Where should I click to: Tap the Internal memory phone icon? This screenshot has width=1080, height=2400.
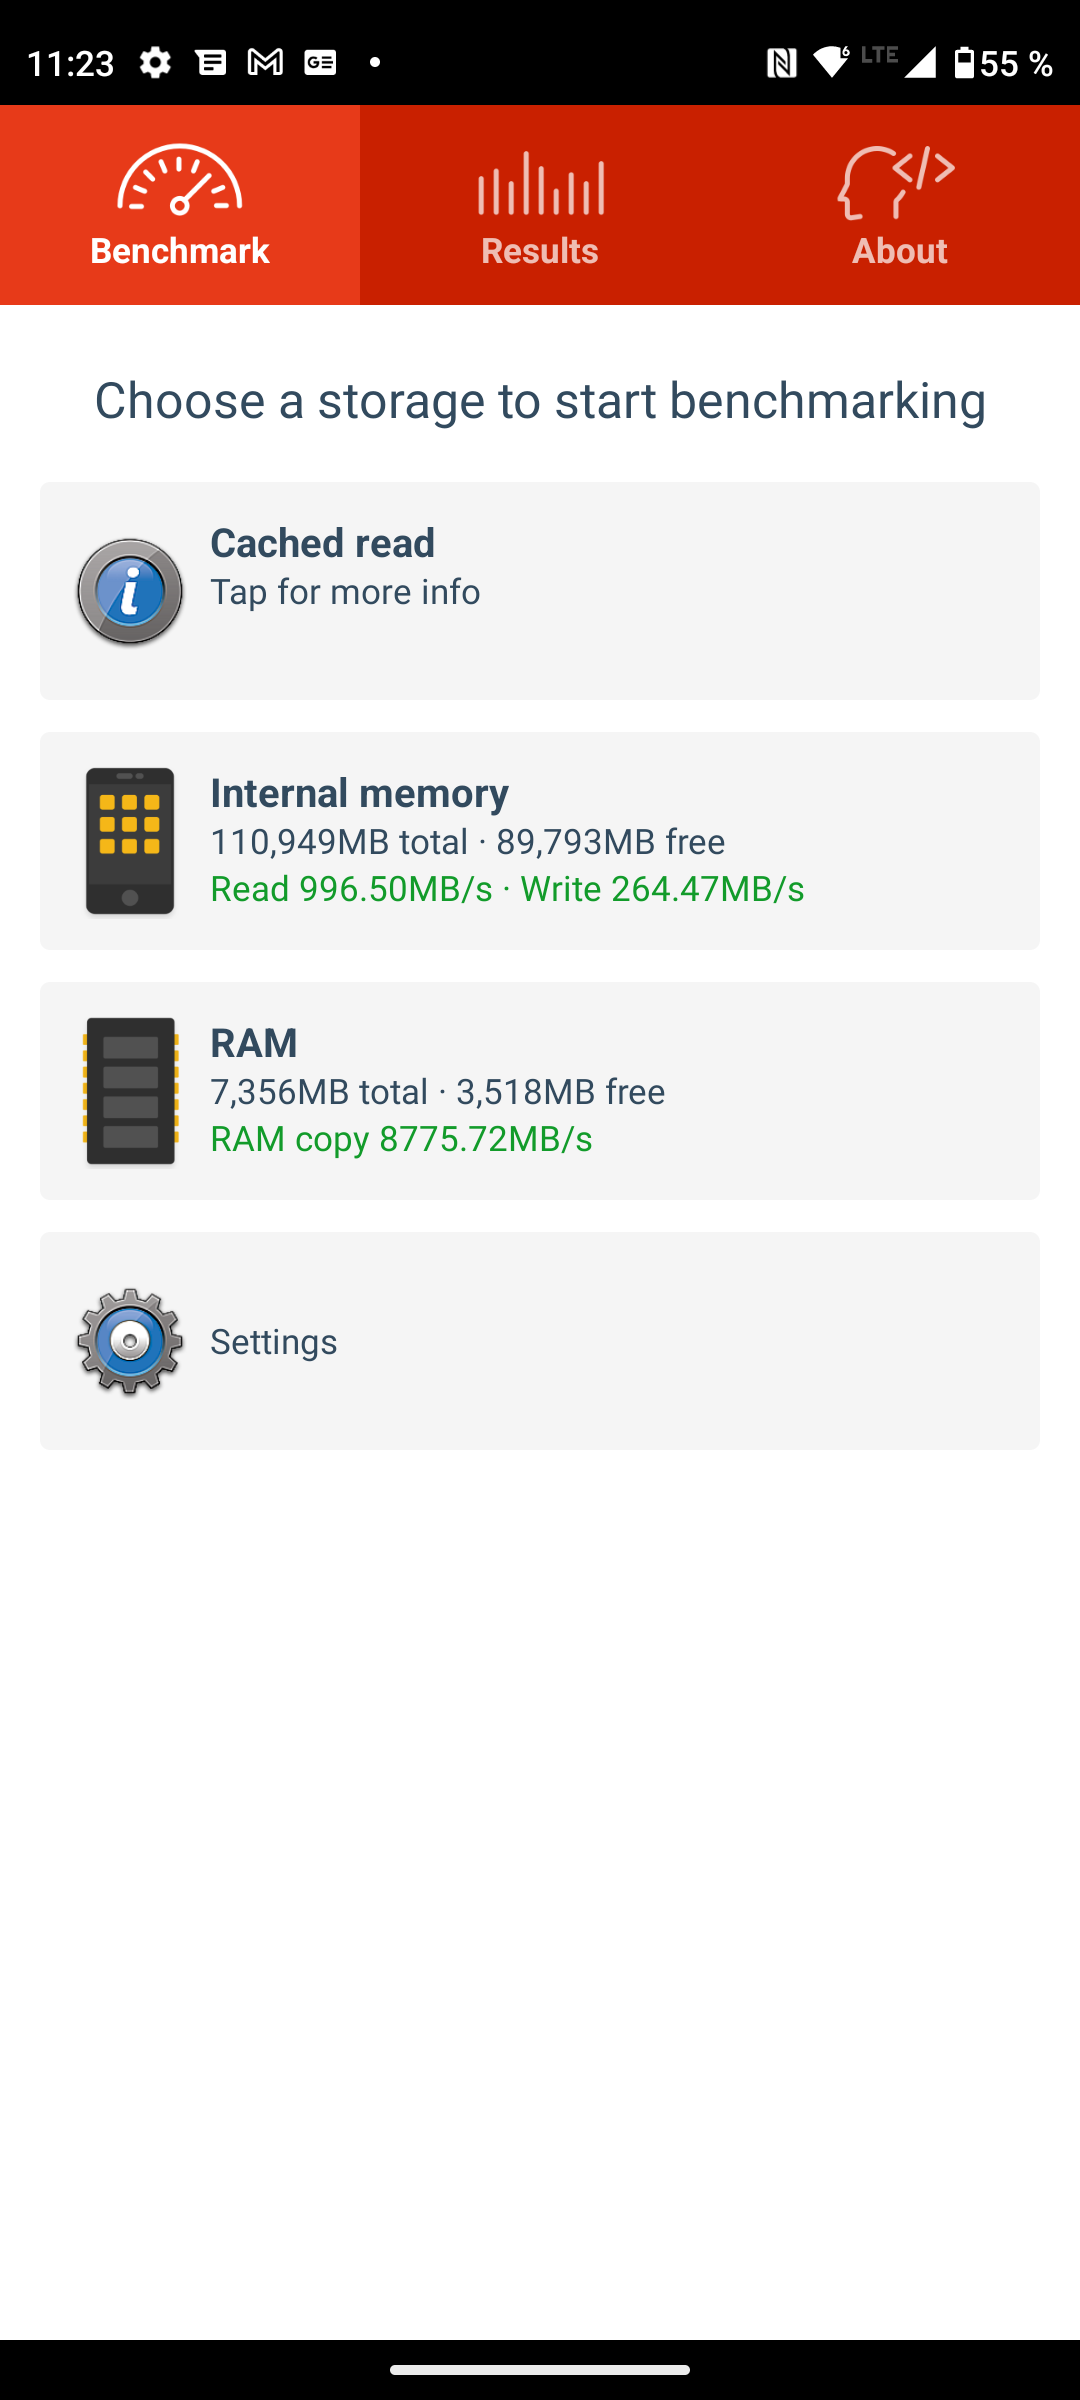pyautogui.click(x=130, y=841)
